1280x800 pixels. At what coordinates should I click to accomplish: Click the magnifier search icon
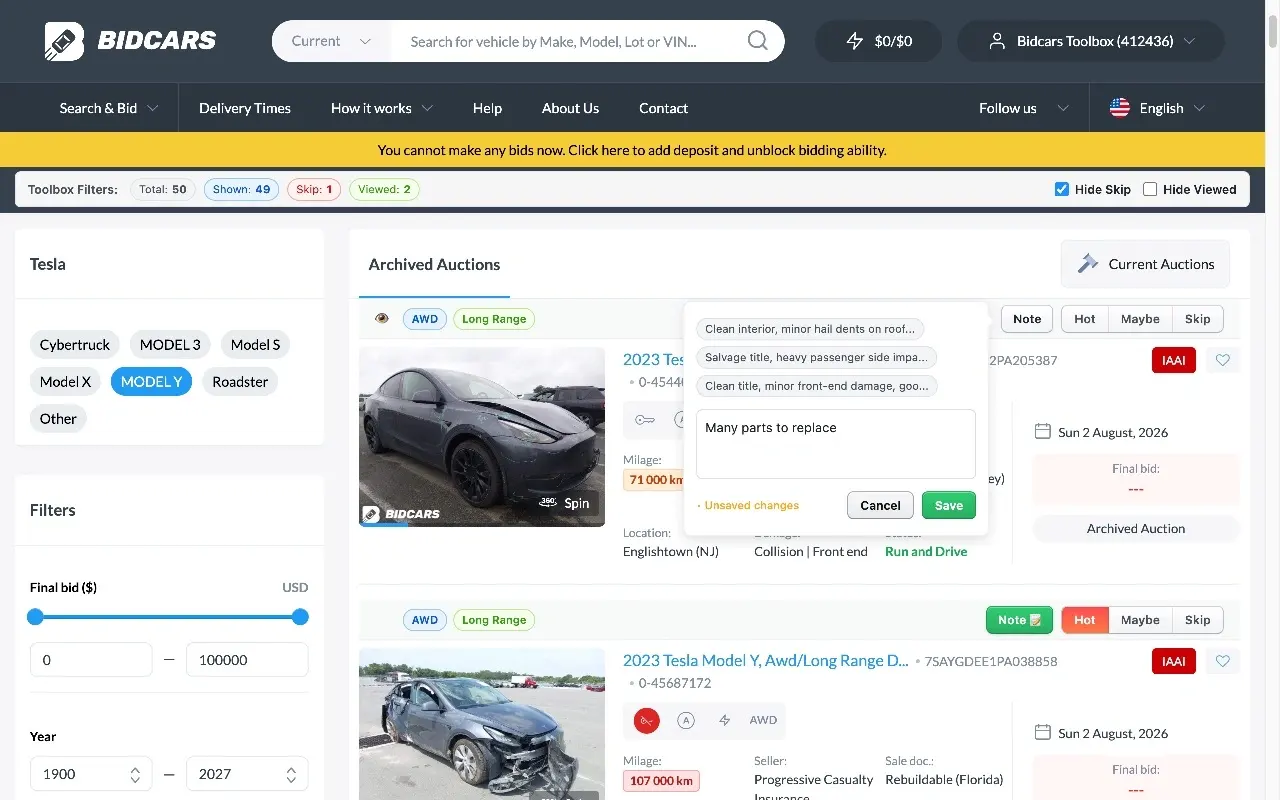[758, 41]
